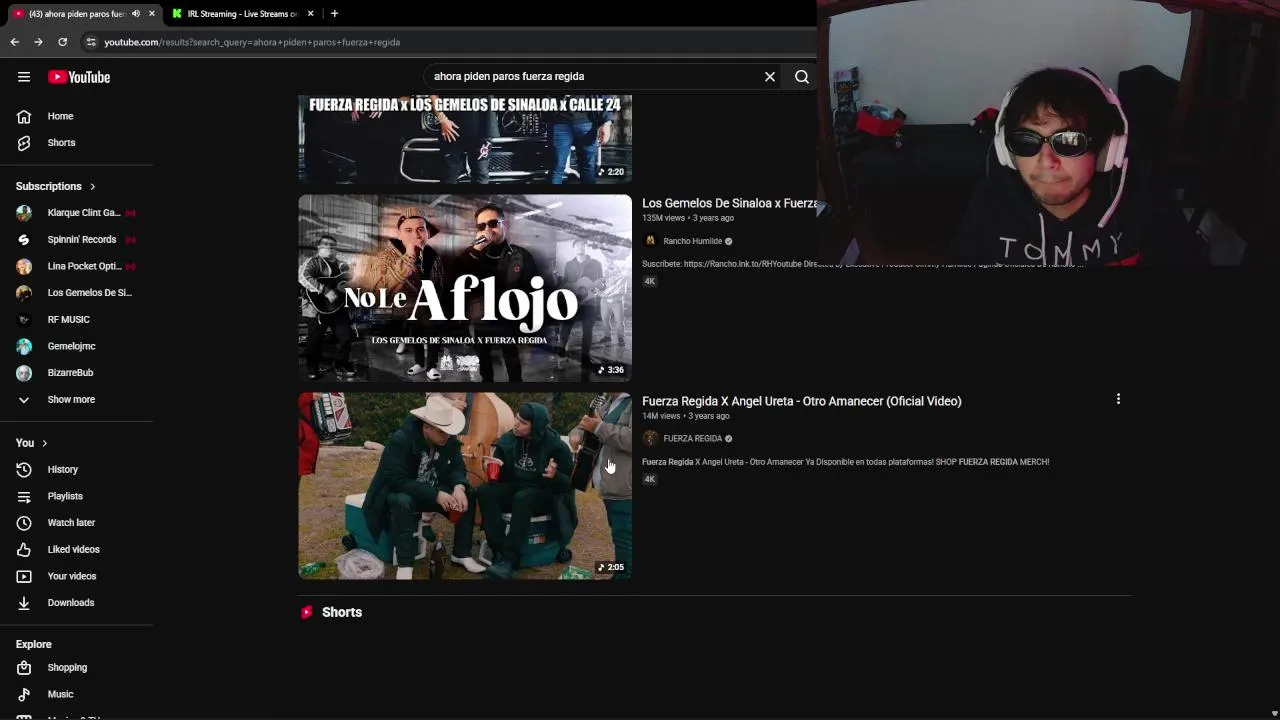This screenshot has height=720, width=1280.
Task: Open the three-dot menu for Otro Amanecer
Action: (1118, 399)
